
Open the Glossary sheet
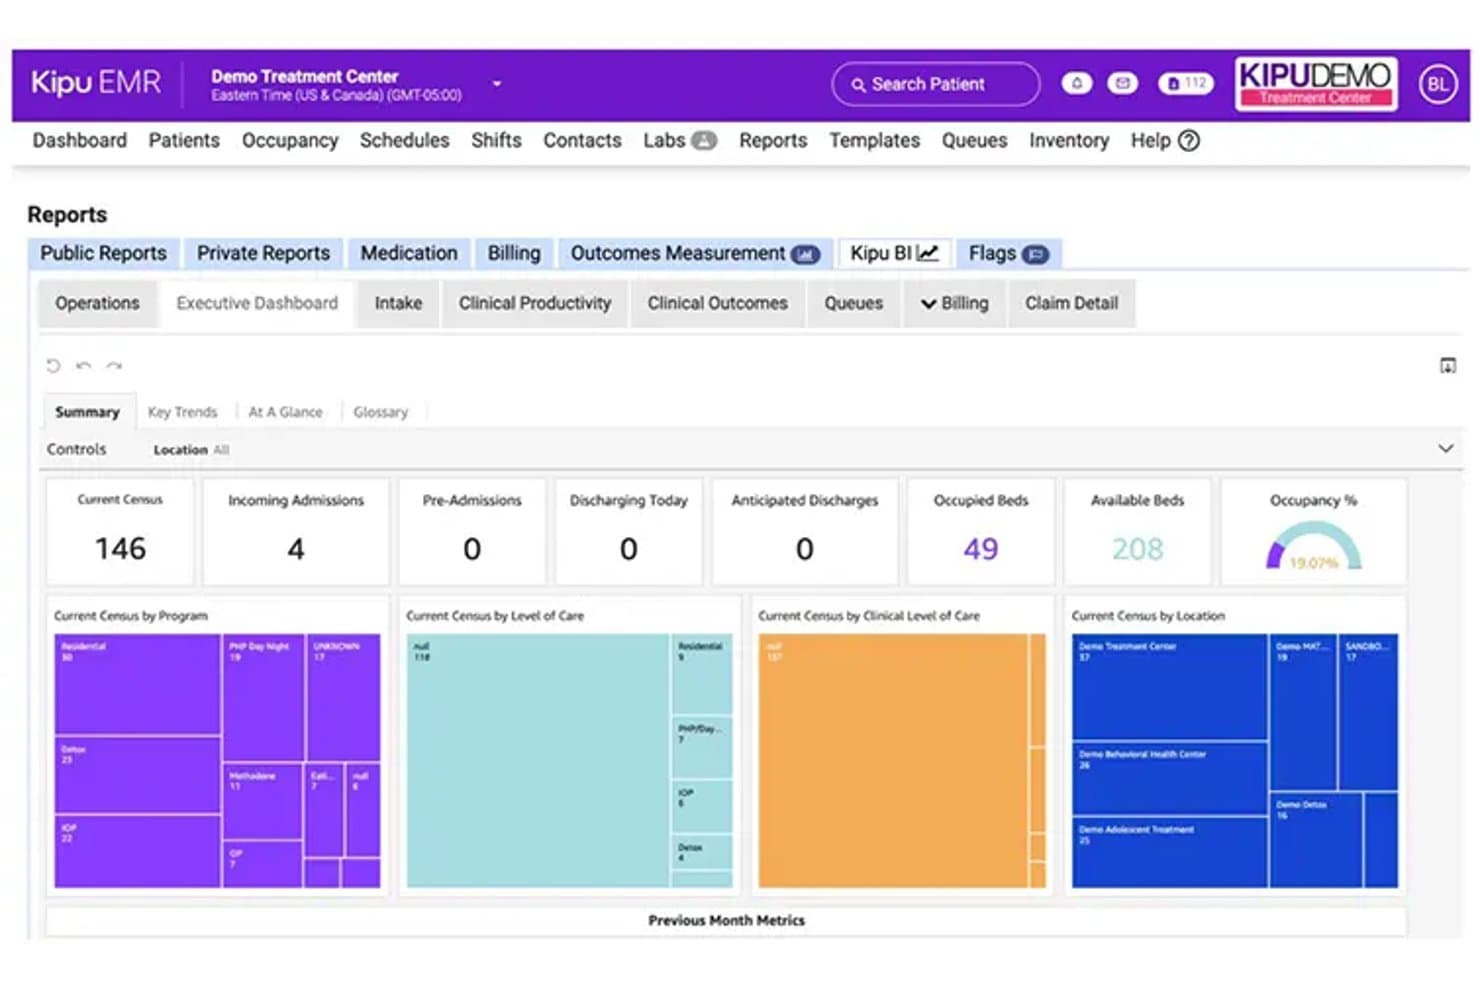(x=380, y=412)
